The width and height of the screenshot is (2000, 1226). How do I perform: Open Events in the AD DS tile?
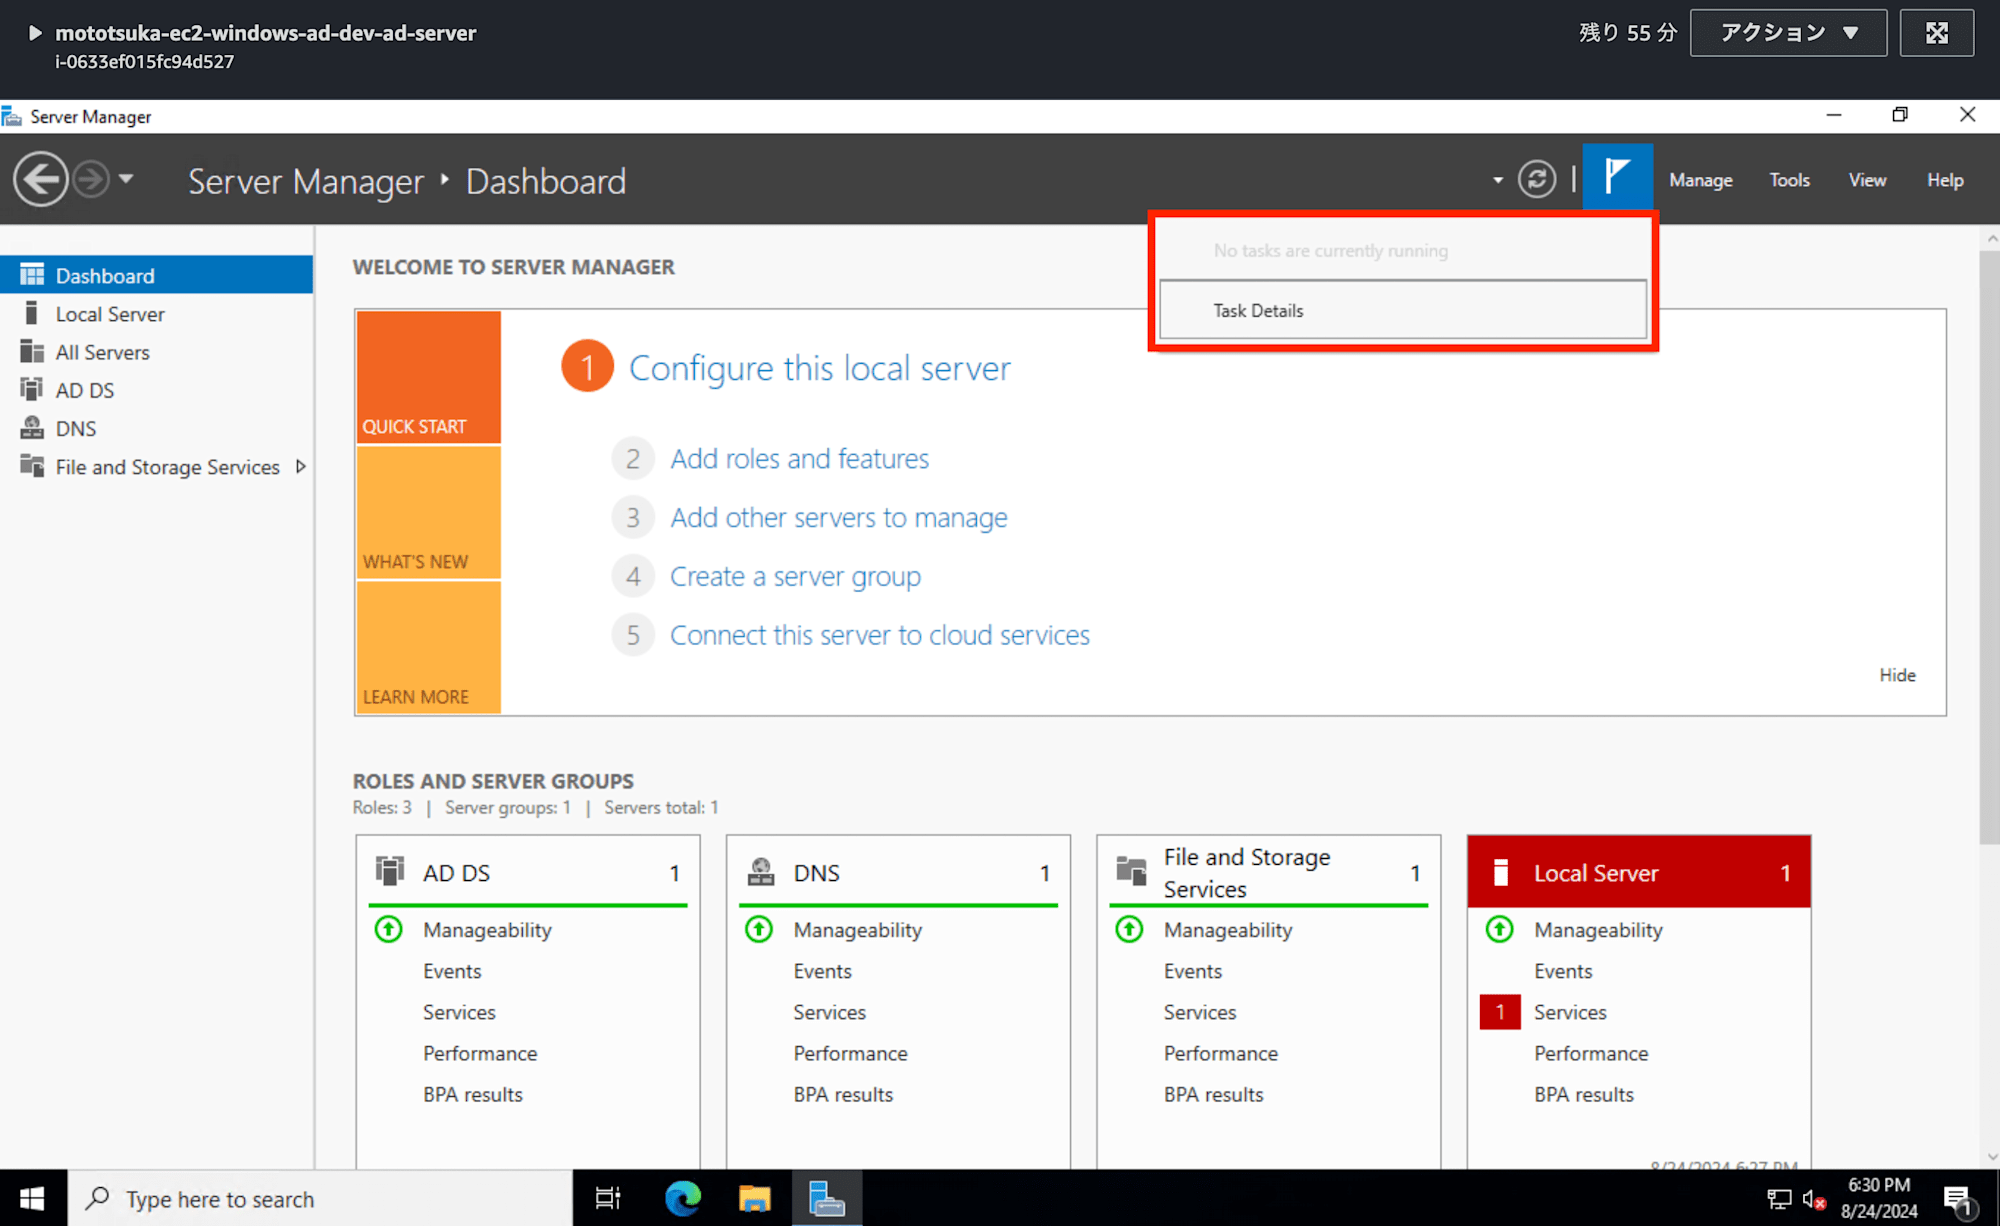coord(452,971)
